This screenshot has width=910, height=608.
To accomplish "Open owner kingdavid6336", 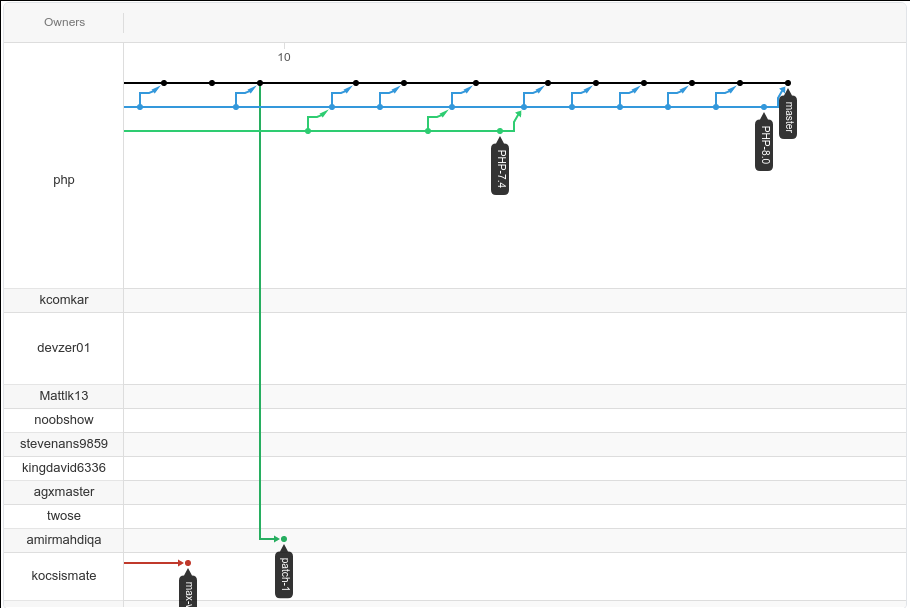I will pyautogui.click(x=64, y=468).
